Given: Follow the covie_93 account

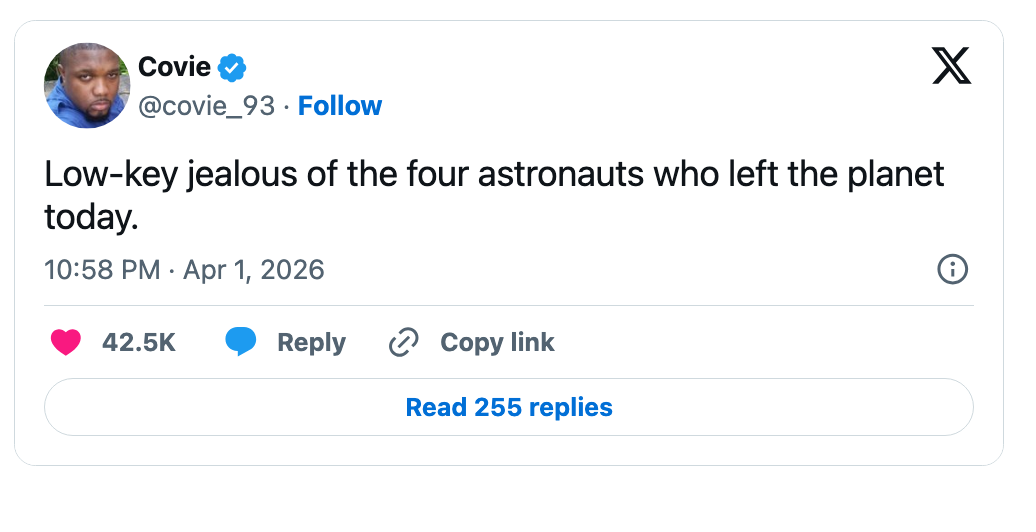Looking at the screenshot, I should point(340,106).
